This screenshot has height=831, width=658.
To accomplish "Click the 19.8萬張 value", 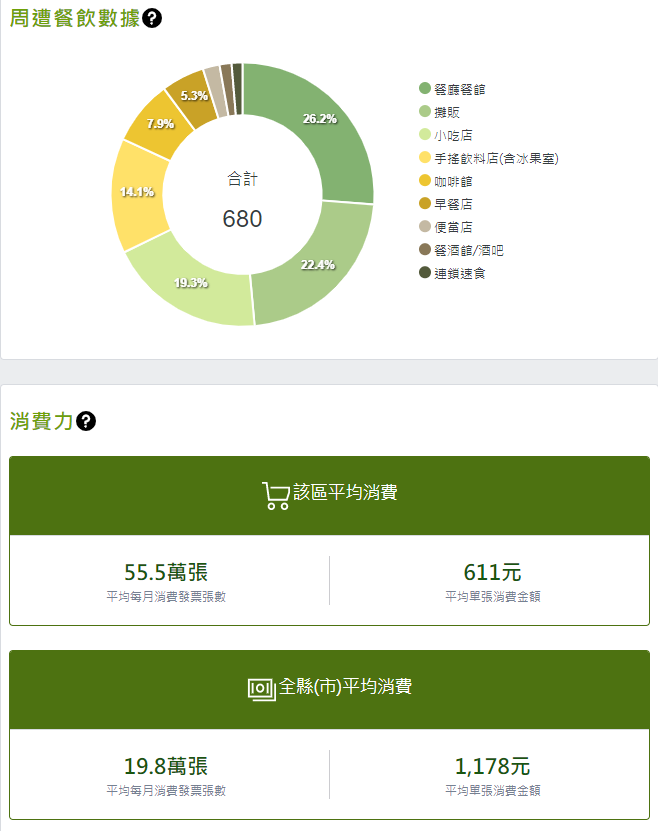I will pos(166,766).
